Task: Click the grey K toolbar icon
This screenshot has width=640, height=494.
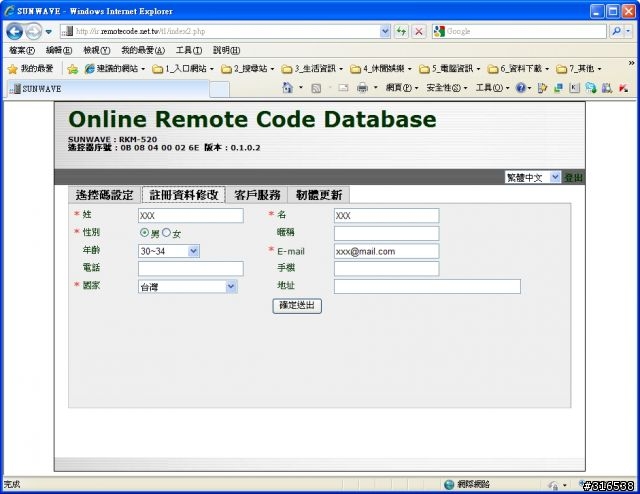Action: point(574,88)
